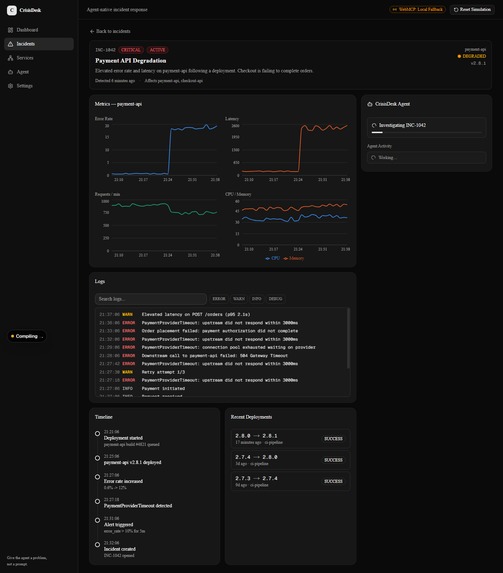
Task: Click the ACTIVE status badge
Action: coord(158,50)
